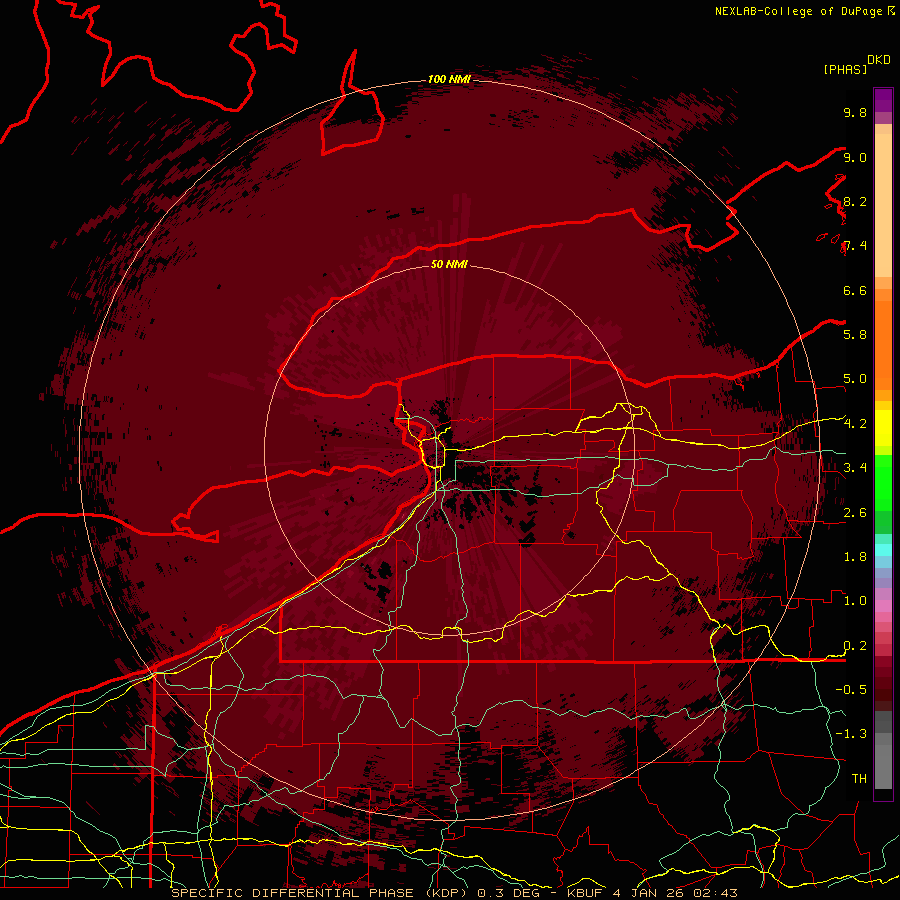Click the 50 NMI range ring label
The height and width of the screenshot is (900, 900).
pos(449,264)
